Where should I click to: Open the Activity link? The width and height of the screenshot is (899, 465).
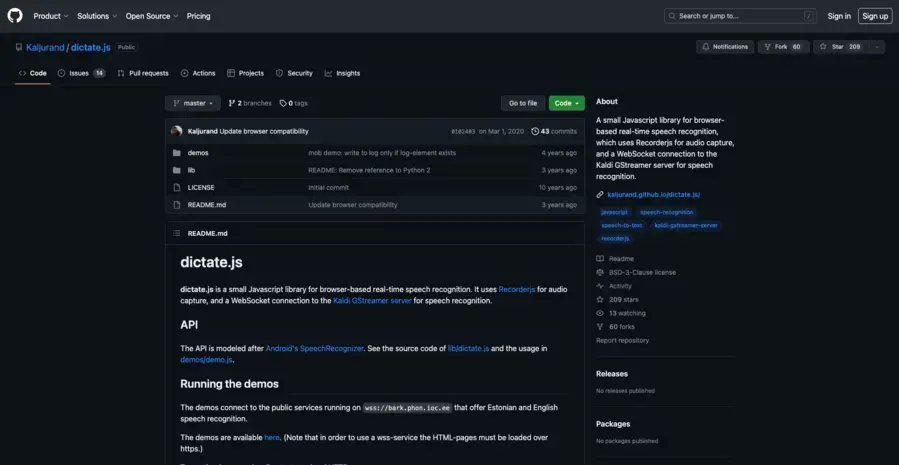click(614, 286)
